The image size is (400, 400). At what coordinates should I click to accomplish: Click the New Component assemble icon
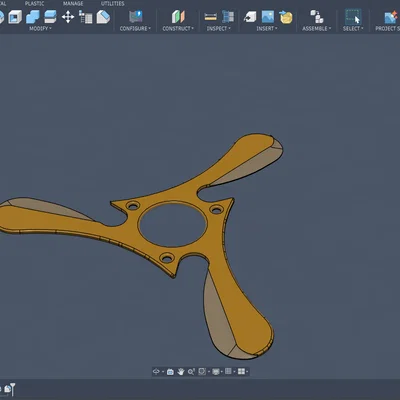(317, 17)
